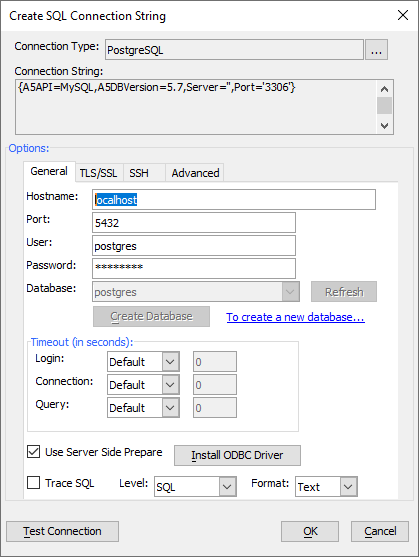Screen dimensions: 419x557
Task: Expand Login timeout dropdown
Action: [x=170, y=362]
